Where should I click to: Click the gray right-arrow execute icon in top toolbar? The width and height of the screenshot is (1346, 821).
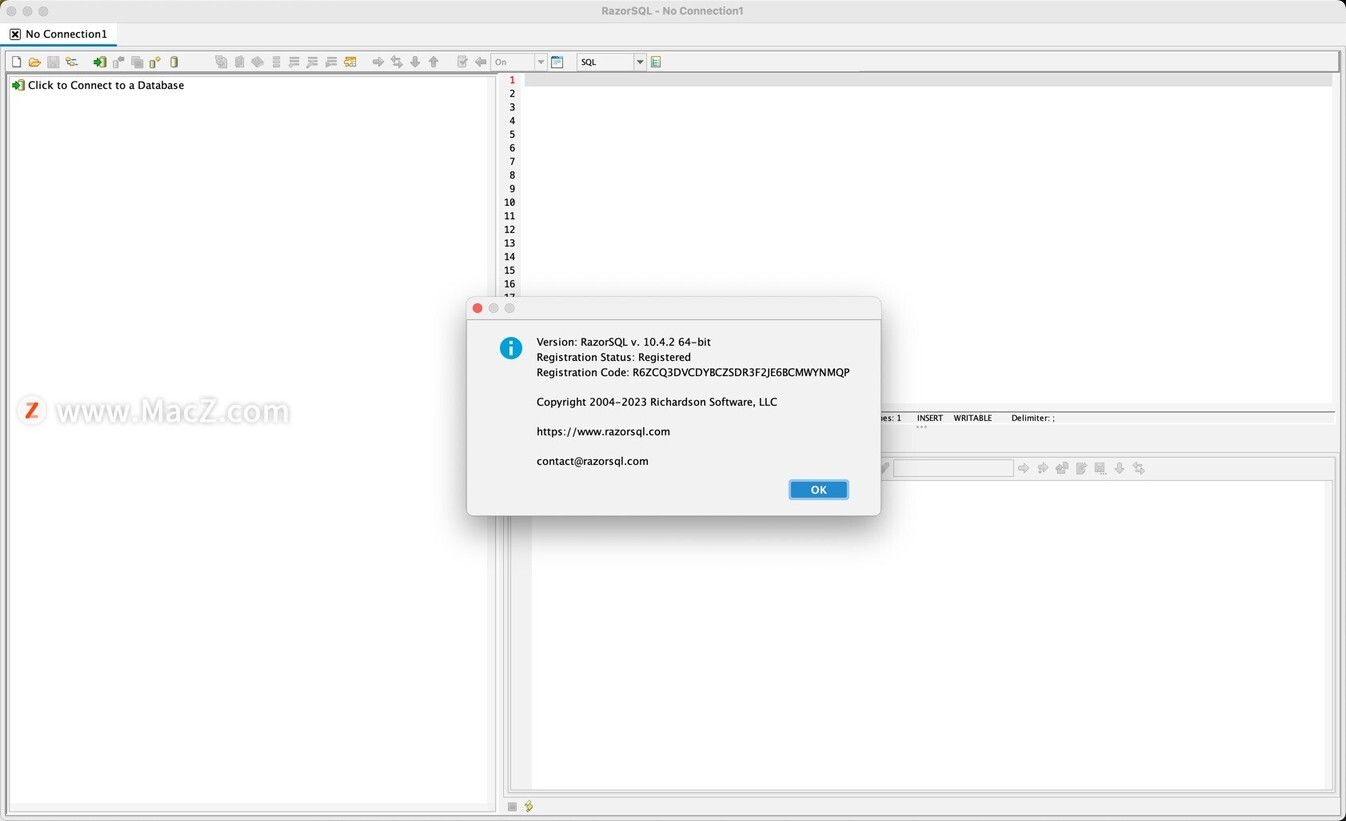click(378, 62)
